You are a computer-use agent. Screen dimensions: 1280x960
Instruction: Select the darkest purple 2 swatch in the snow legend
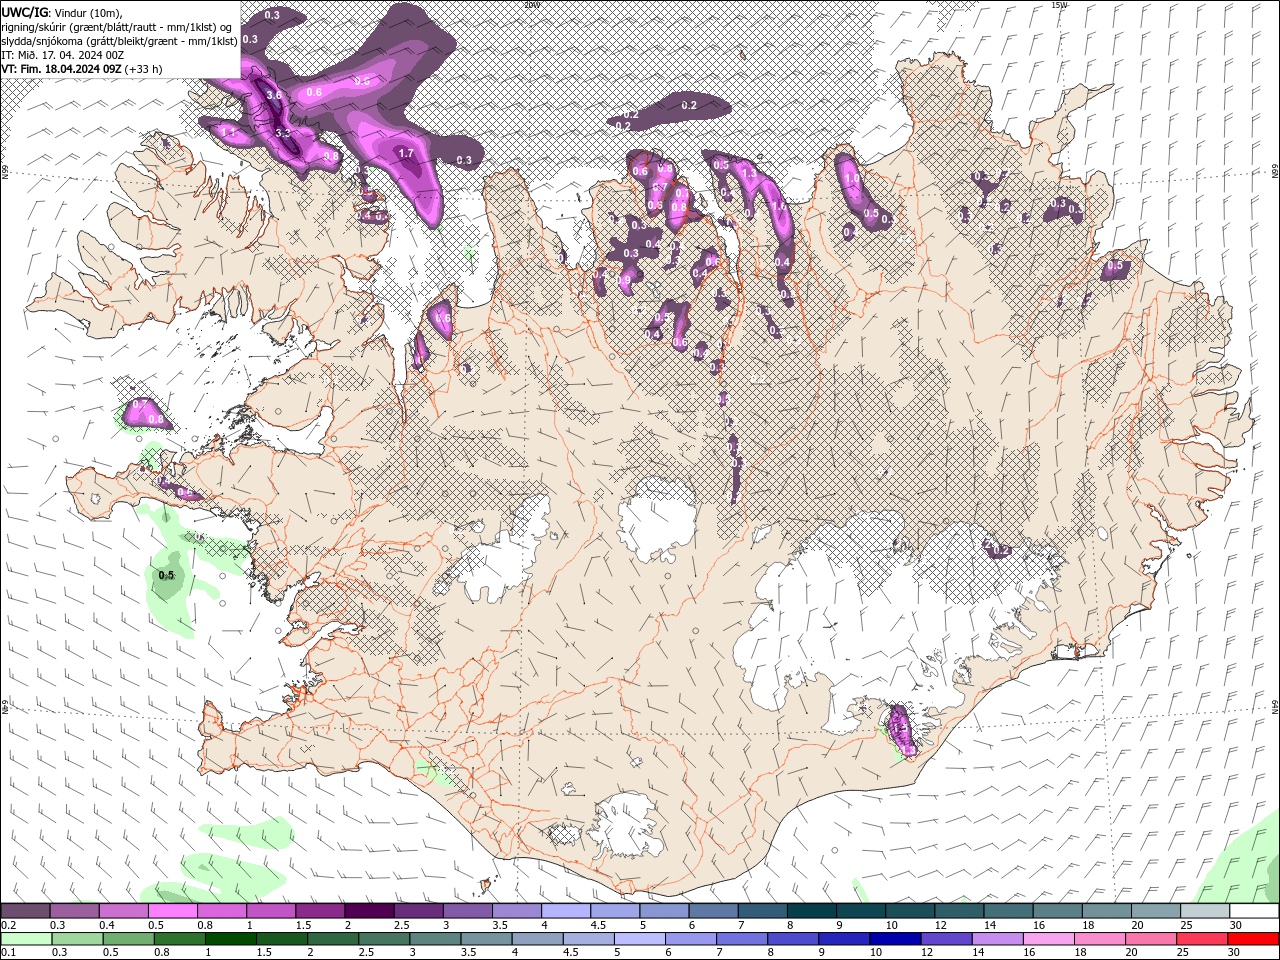(369, 911)
